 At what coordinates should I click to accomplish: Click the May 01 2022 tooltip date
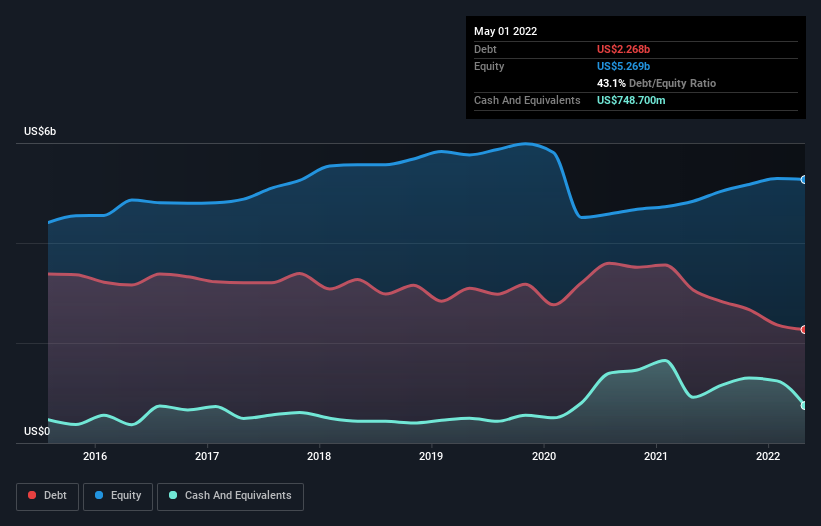pos(505,31)
